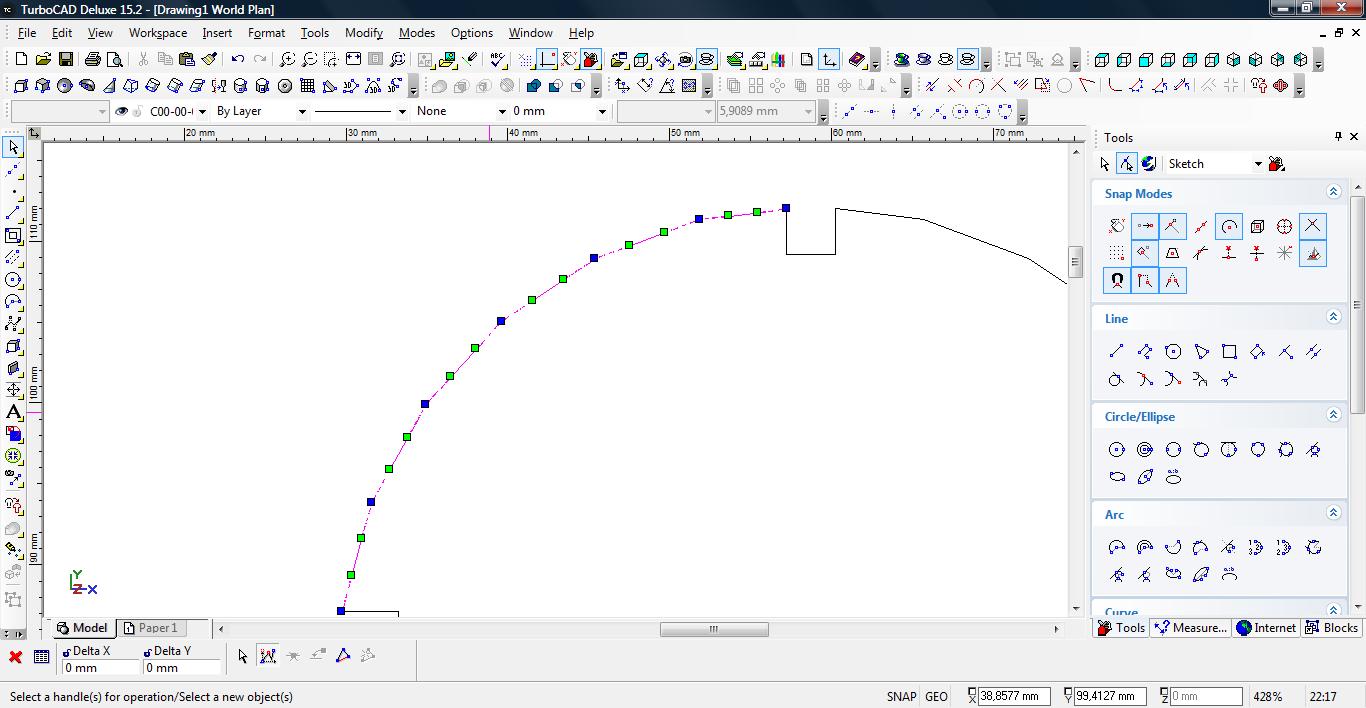Click the Delta X input field

[101, 668]
